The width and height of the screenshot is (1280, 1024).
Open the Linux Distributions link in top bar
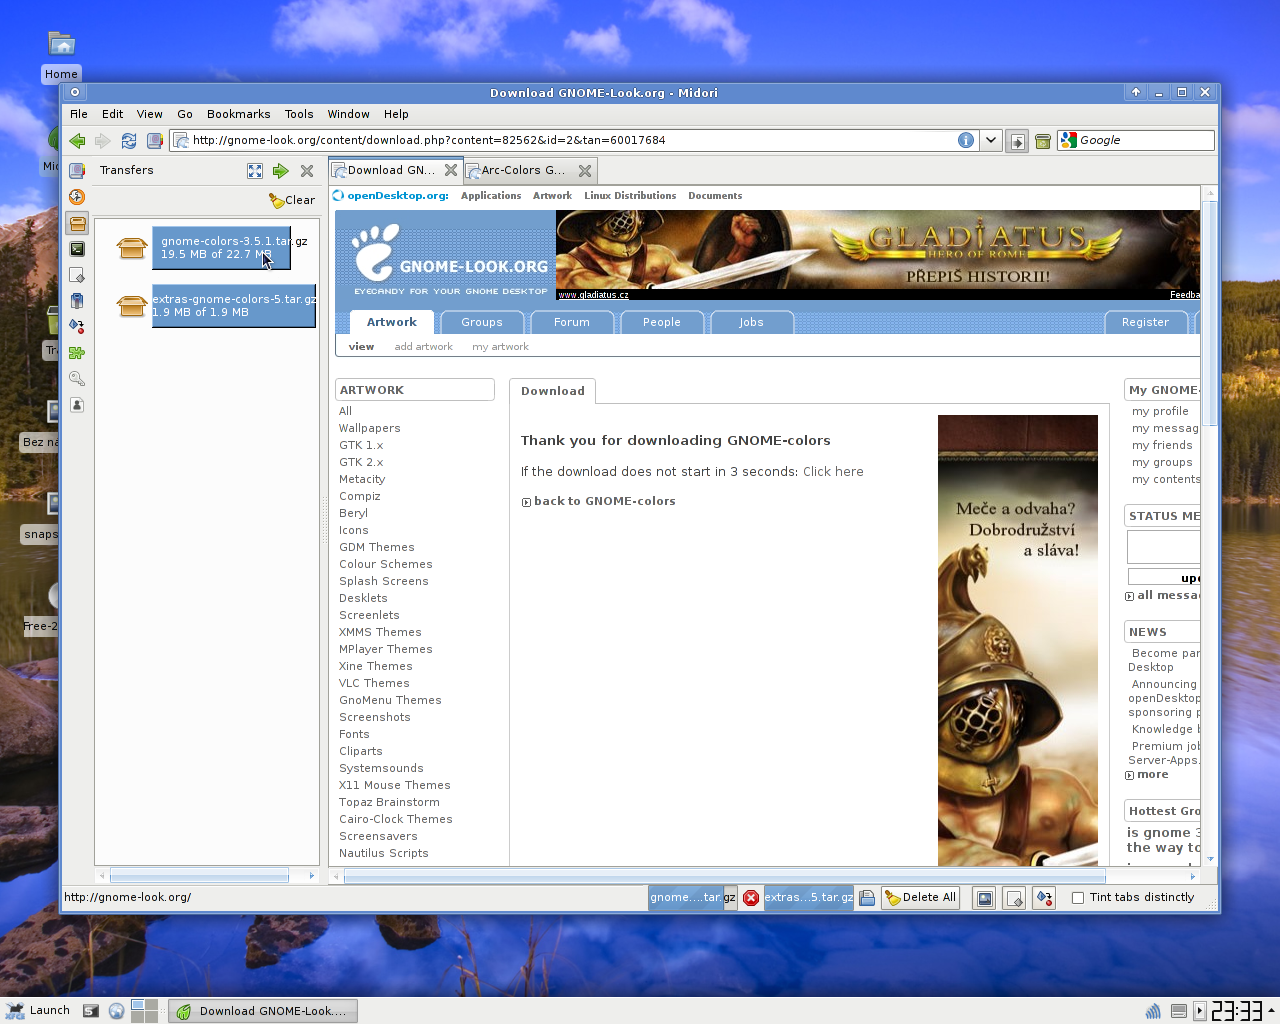point(630,196)
